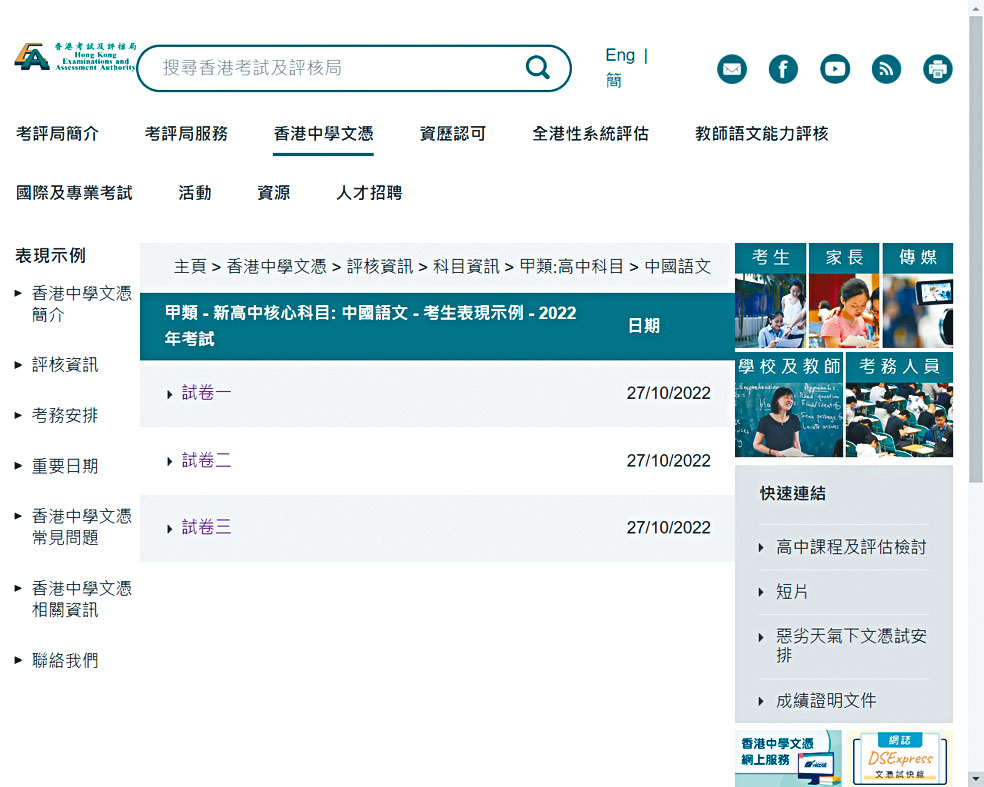The image size is (984, 787).
Task: Click the 考生 image panel
Action: click(770, 295)
